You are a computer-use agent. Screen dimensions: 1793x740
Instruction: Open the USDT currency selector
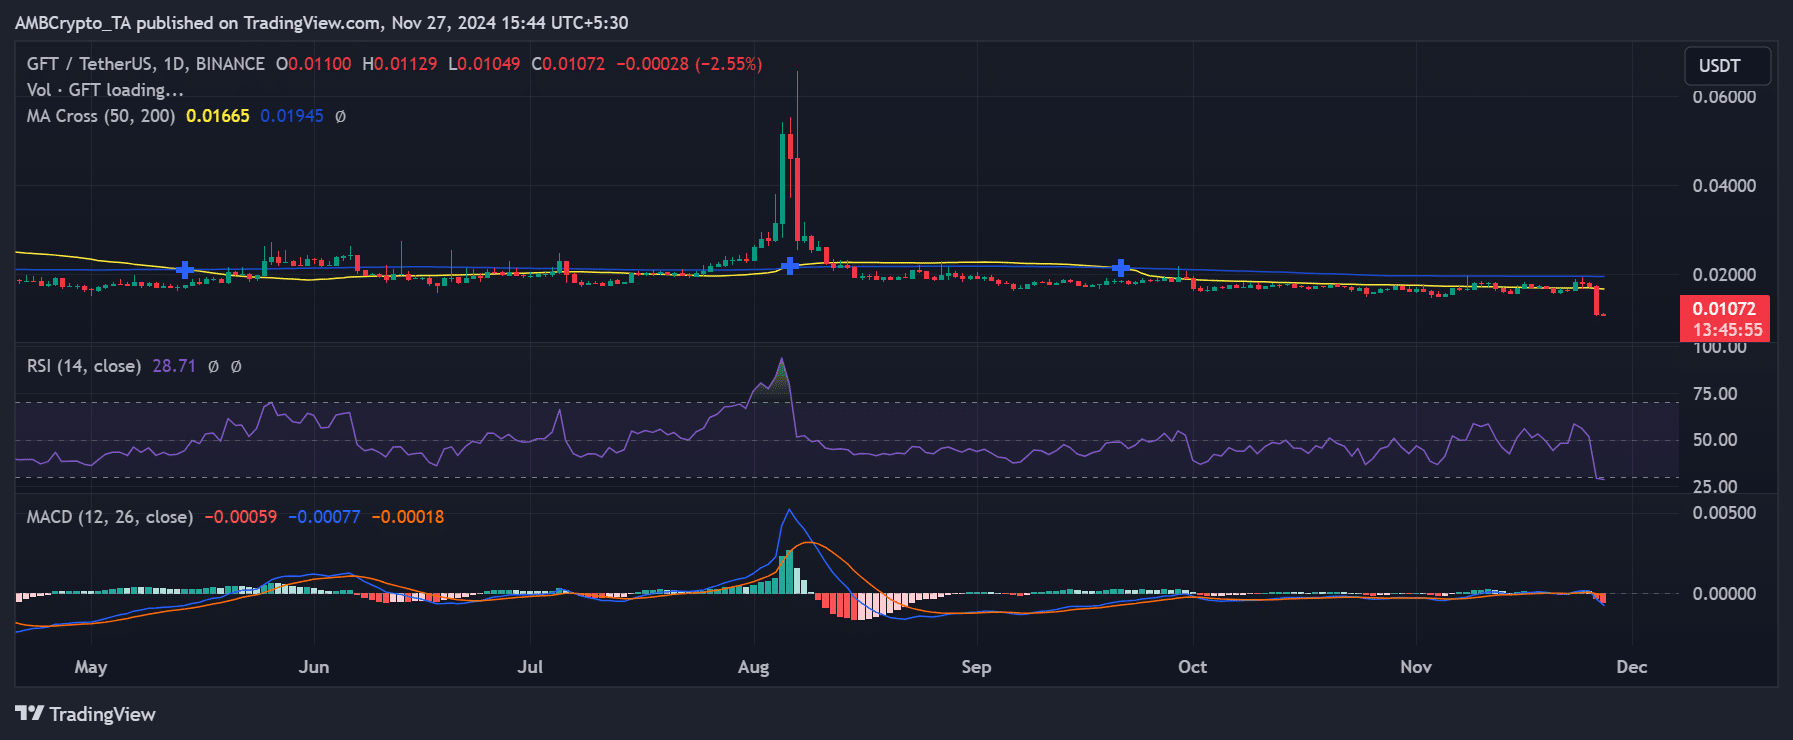click(x=1727, y=66)
